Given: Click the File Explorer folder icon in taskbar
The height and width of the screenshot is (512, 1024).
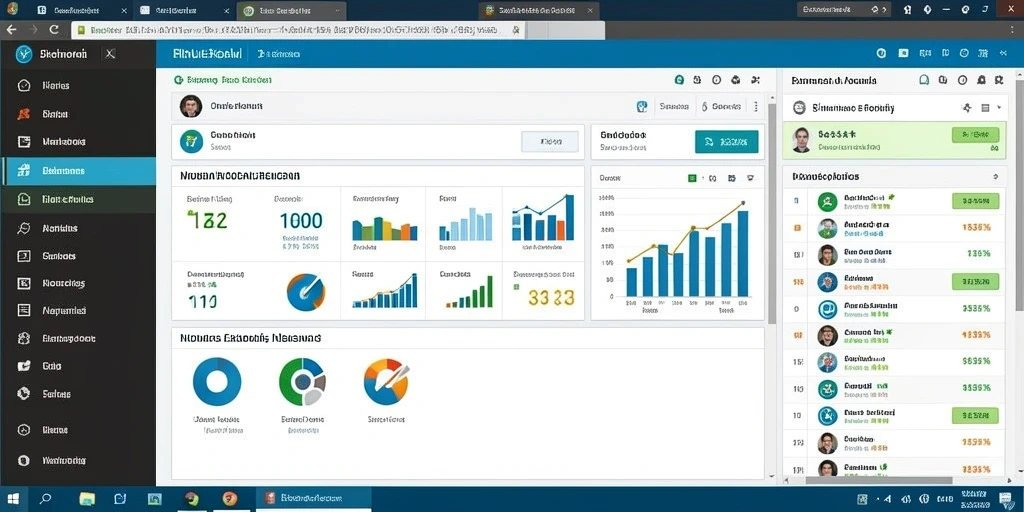Looking at the screenshot, I should click(x=87, y=499).
